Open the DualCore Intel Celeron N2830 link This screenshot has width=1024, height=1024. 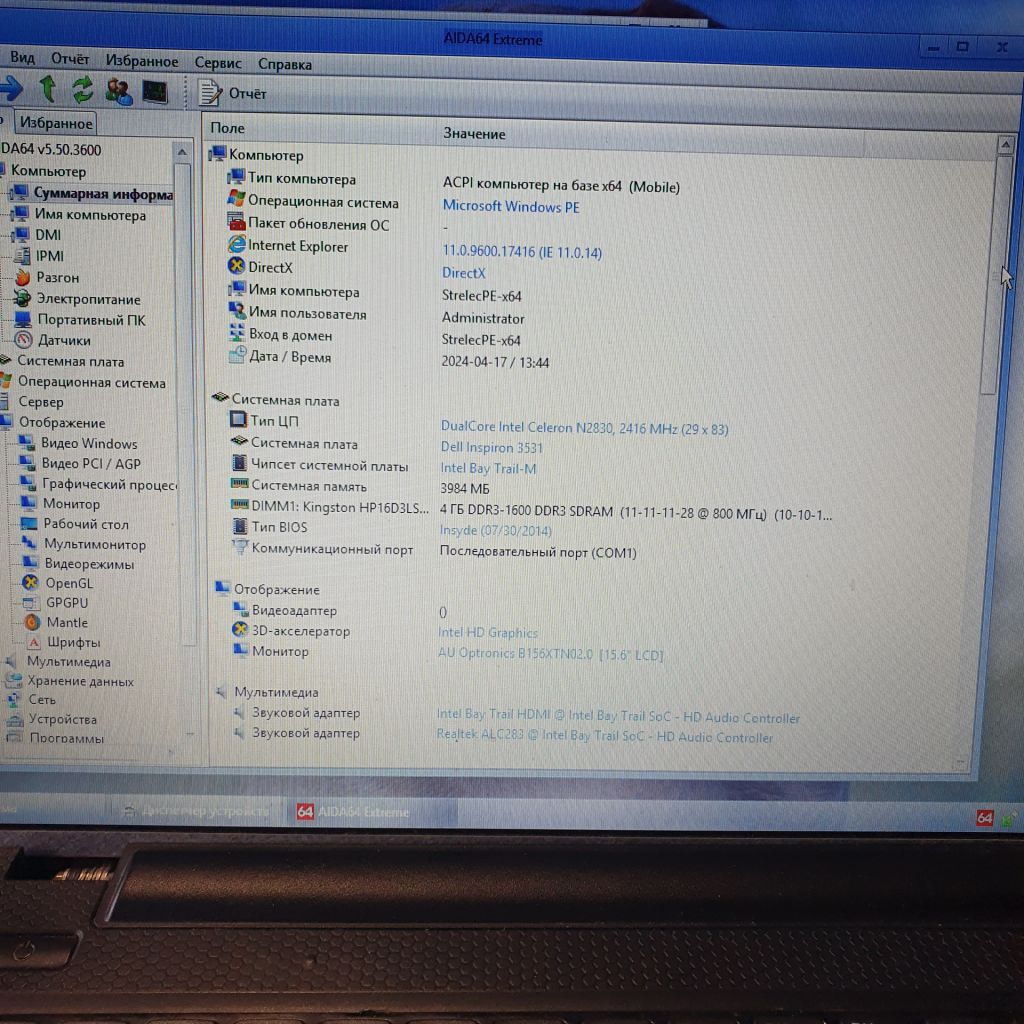584,428
